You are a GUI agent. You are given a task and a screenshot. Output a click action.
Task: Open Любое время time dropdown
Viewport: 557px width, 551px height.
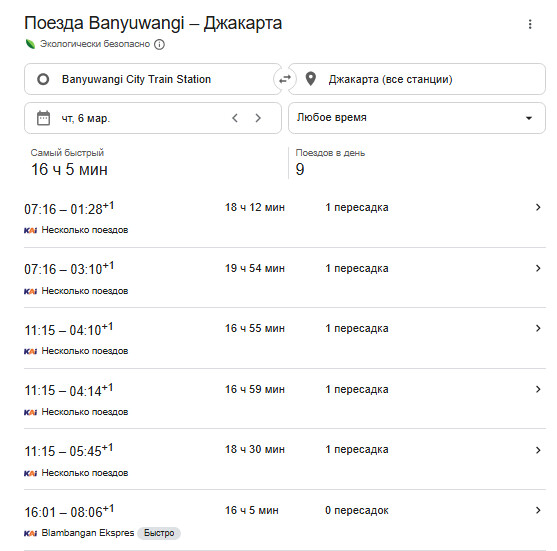coord(417,118)
